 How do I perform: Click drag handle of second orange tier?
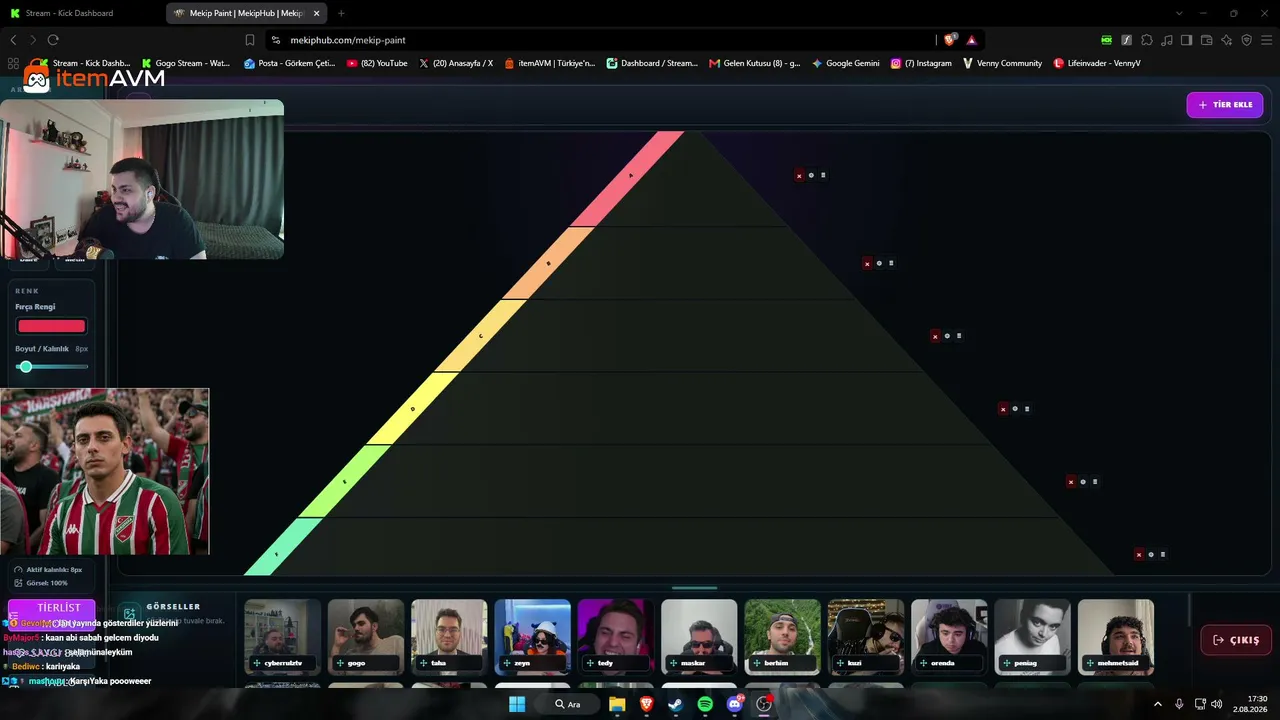pos(891,264)
